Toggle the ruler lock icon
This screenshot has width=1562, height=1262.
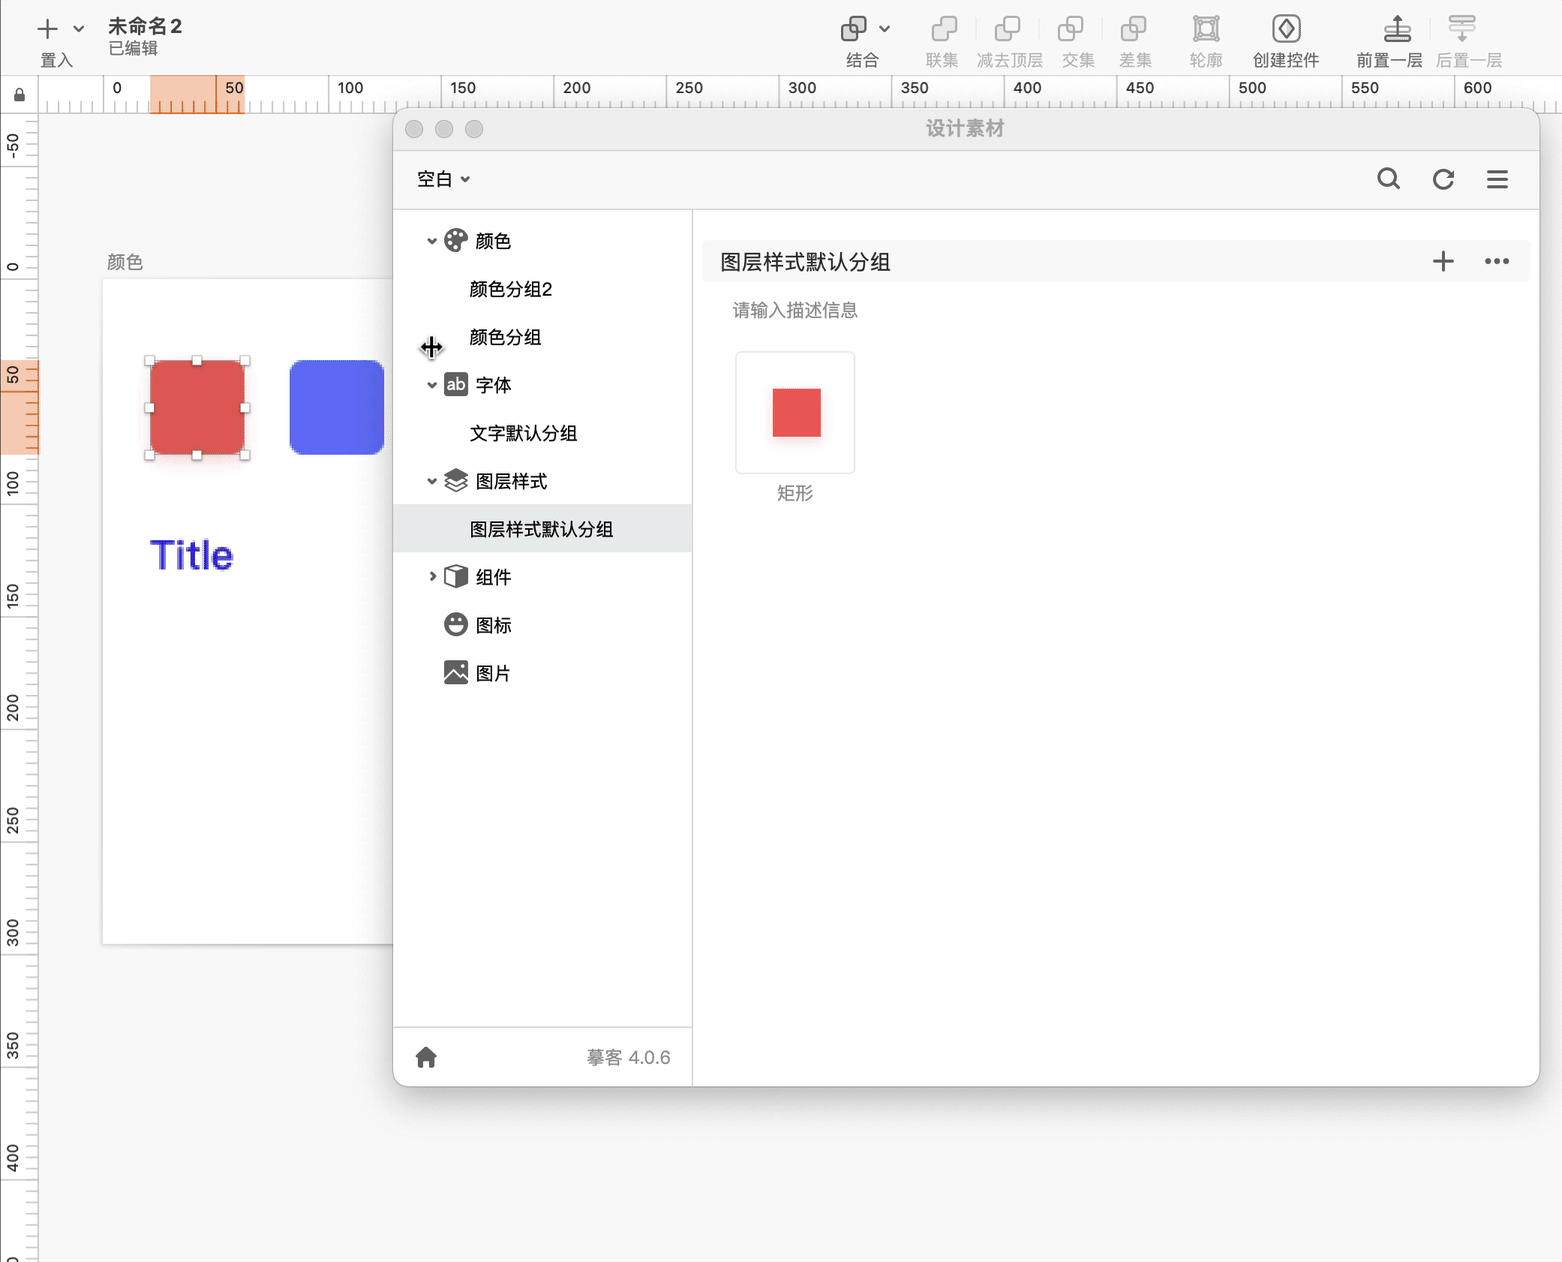tap(19, 95)
